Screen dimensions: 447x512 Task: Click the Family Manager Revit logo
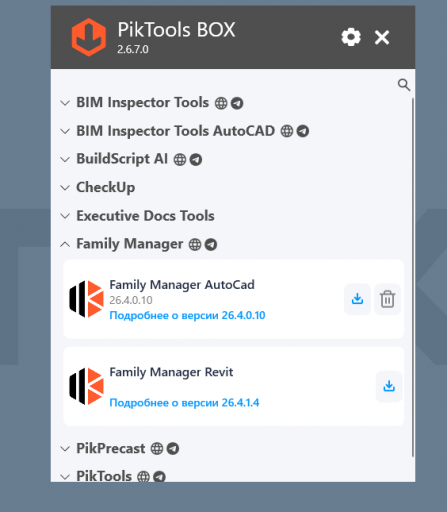coord(86,386)
